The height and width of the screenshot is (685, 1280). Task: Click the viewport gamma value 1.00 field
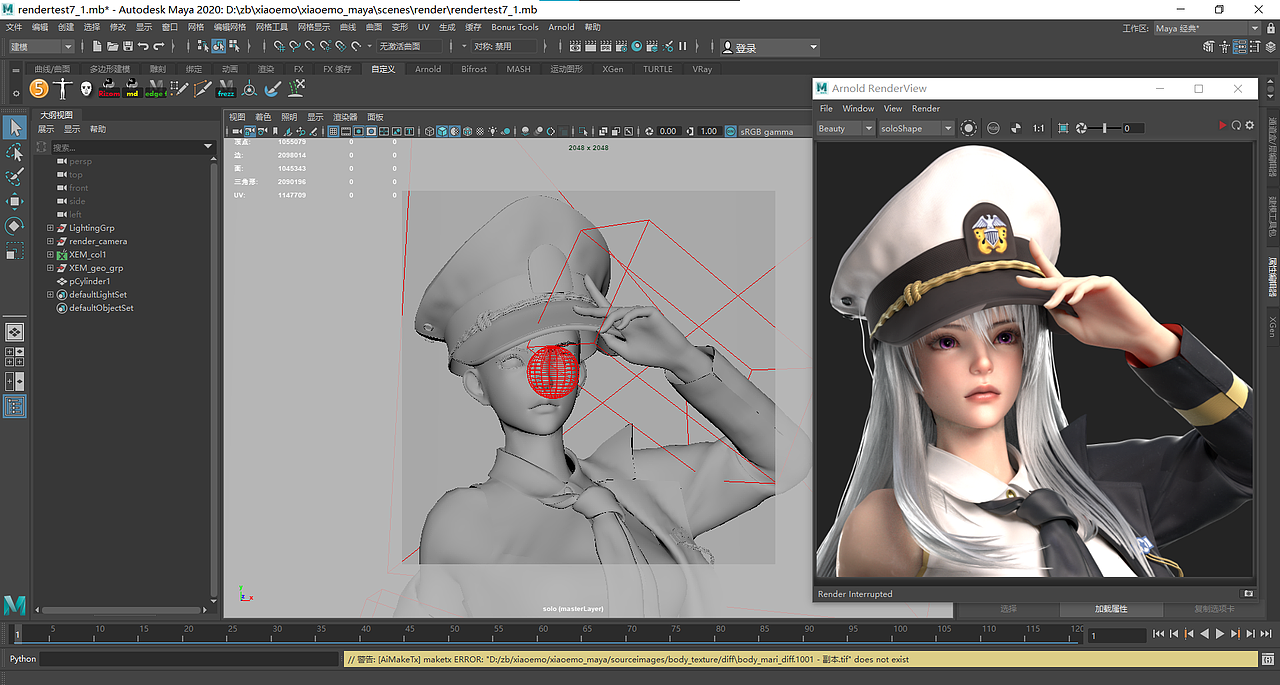coord(708,131)
